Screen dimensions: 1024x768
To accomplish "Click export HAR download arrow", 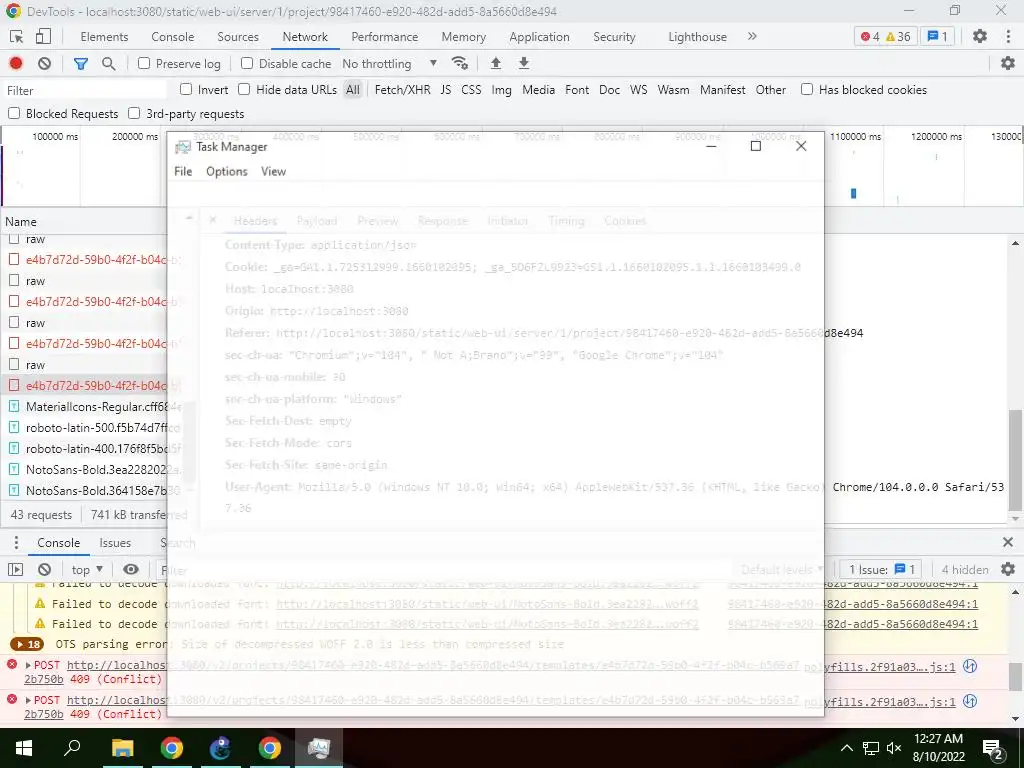I will (x=524, y=63).
